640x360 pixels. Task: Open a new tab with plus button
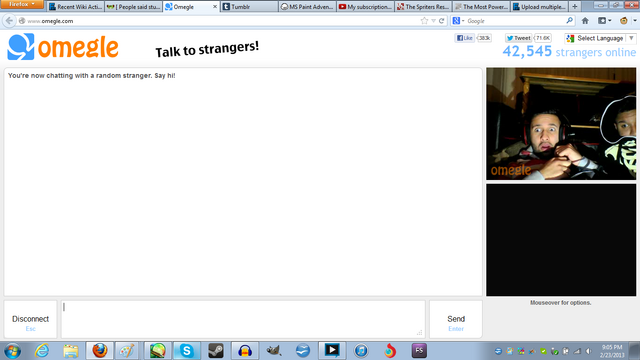(575, 7)
